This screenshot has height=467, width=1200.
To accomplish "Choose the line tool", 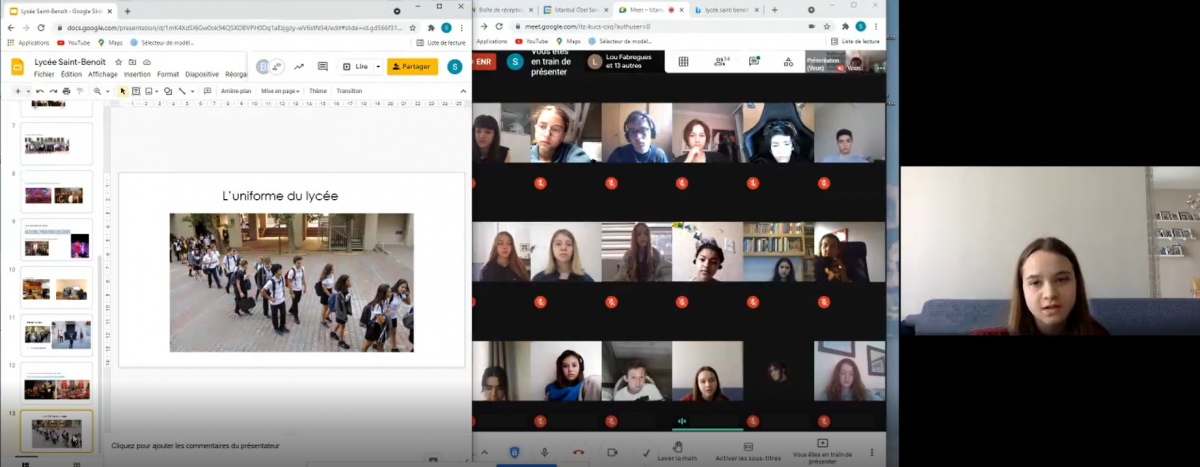I will pos(181,91).
